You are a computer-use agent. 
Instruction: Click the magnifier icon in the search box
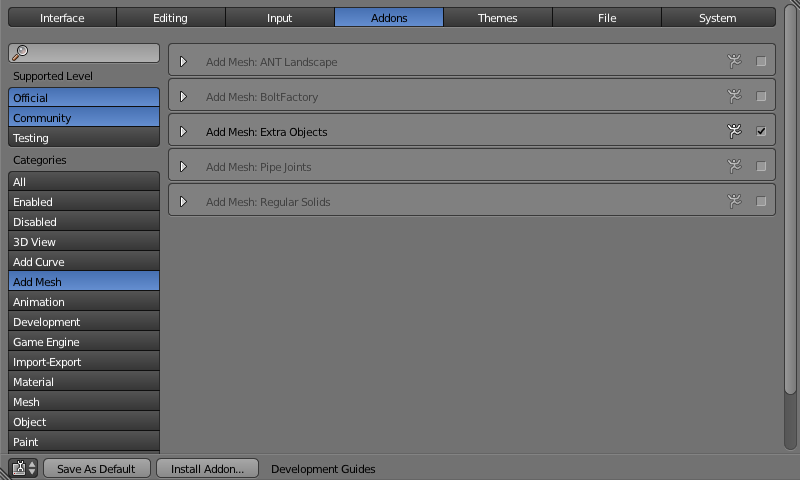click(x=21, y=53)
